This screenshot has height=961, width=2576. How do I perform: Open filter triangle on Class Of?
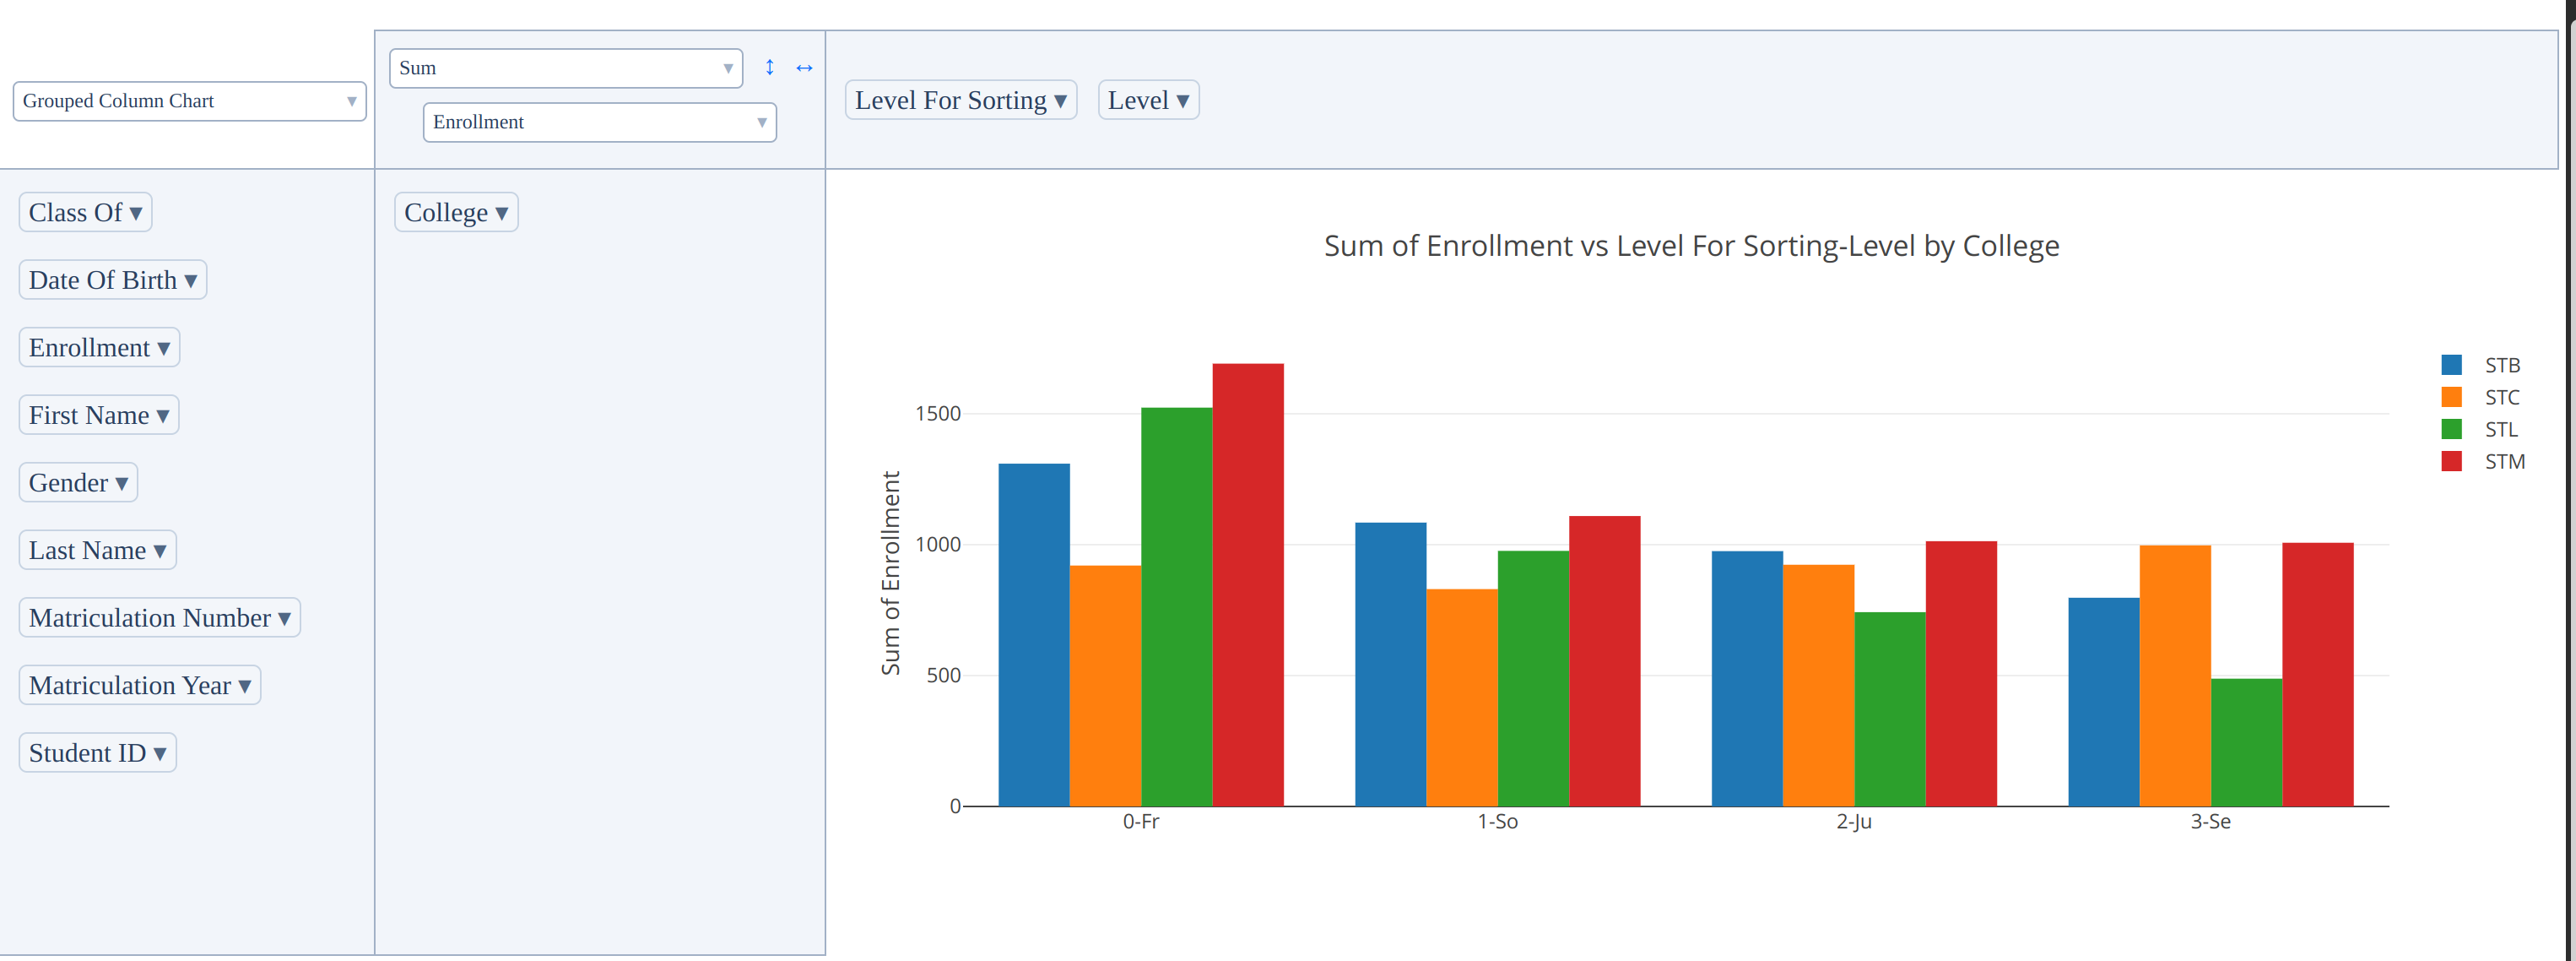(136, 213)
